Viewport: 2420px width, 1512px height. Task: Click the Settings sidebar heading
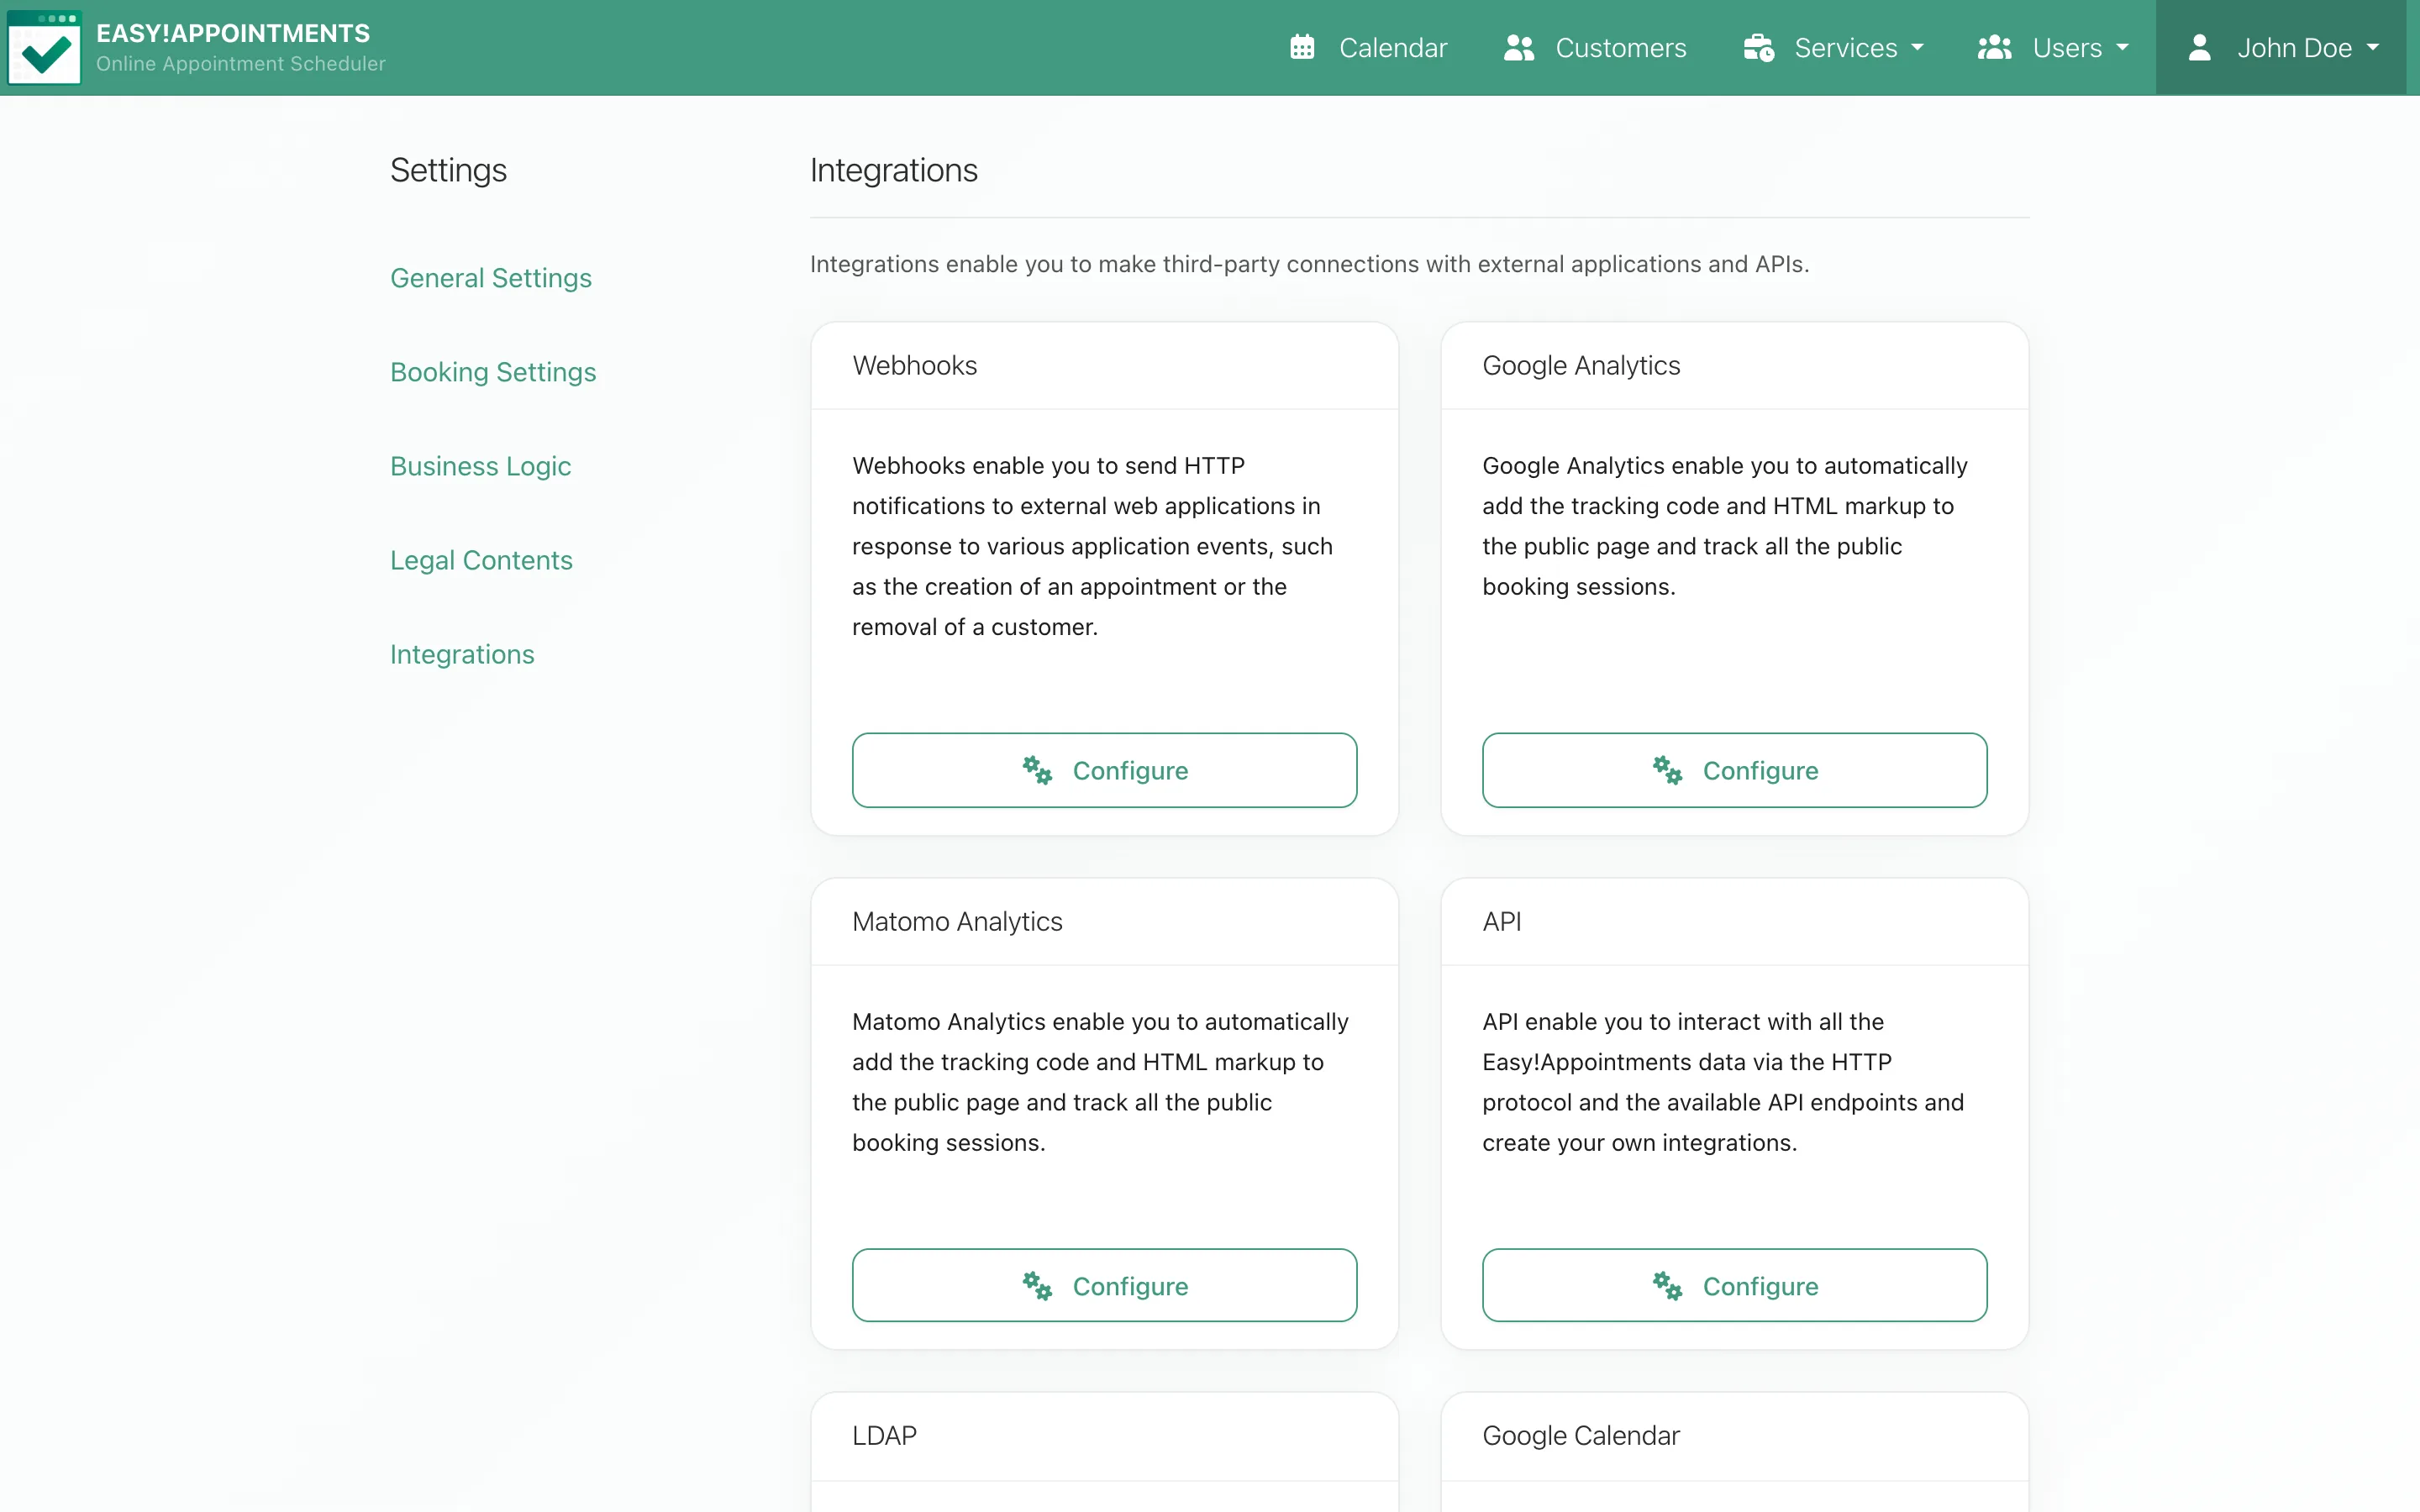(448, 170)
